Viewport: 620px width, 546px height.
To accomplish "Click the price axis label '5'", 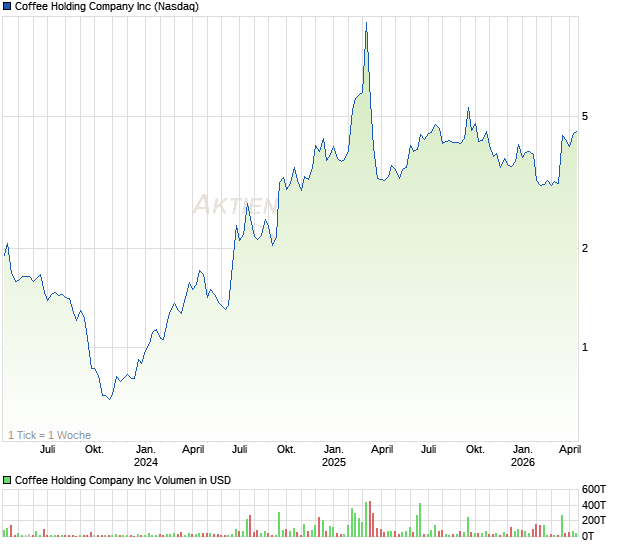I will pyautogui.click(x=585, y=116).
